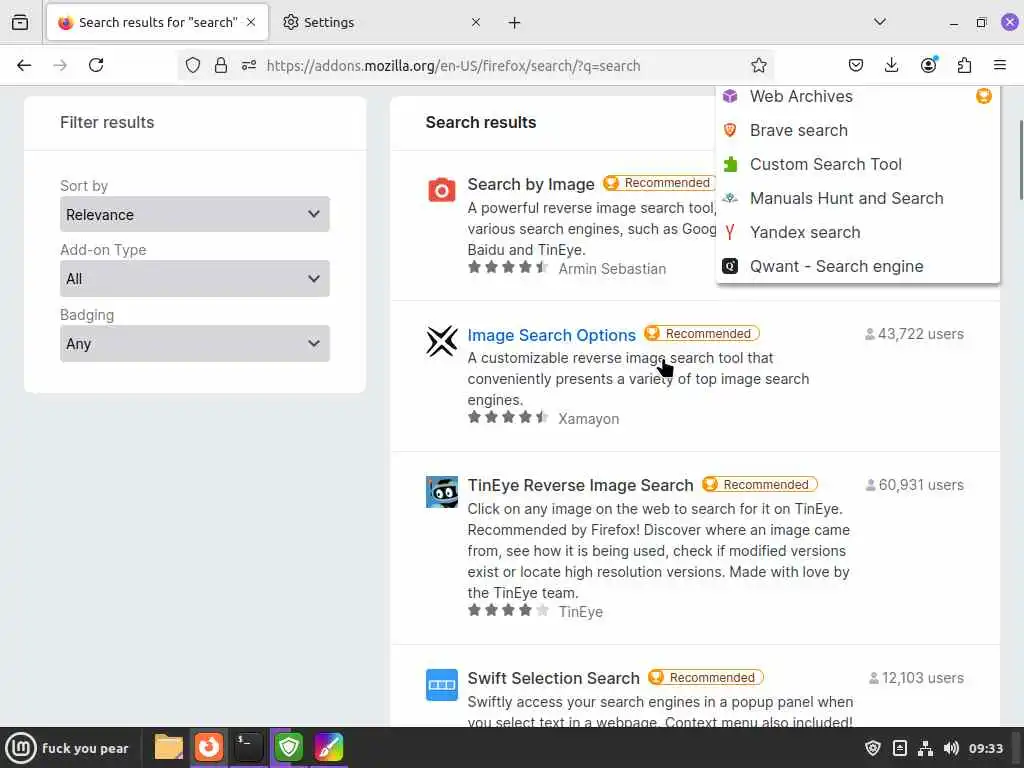List all tabs with the chevron
Viewport: 1024px width, 768px height.
880,22
